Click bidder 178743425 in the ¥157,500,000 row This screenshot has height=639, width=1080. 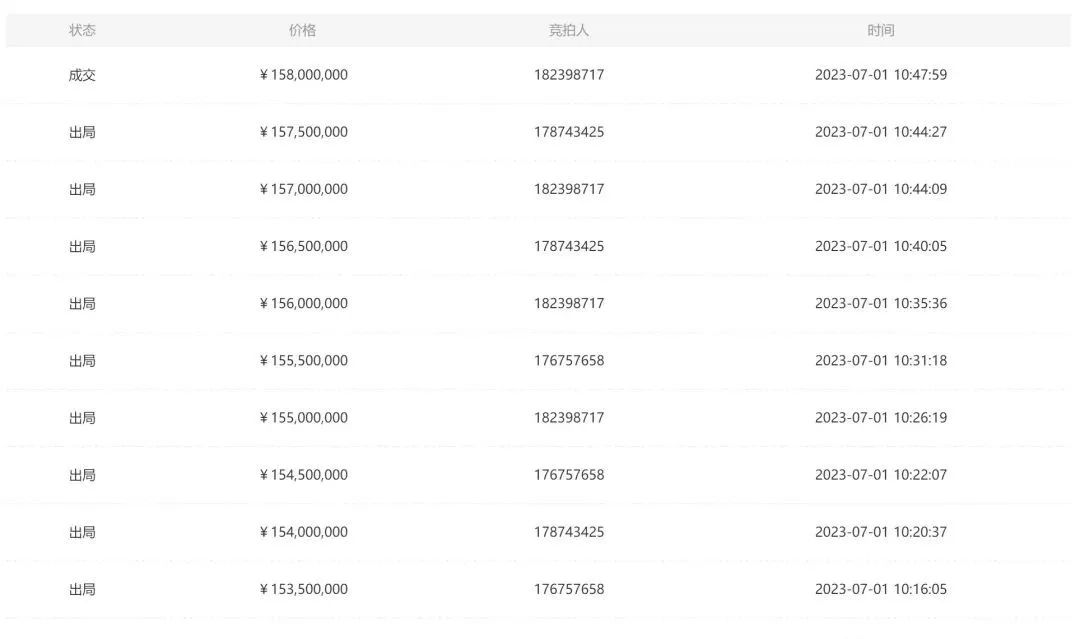[569, 132]
